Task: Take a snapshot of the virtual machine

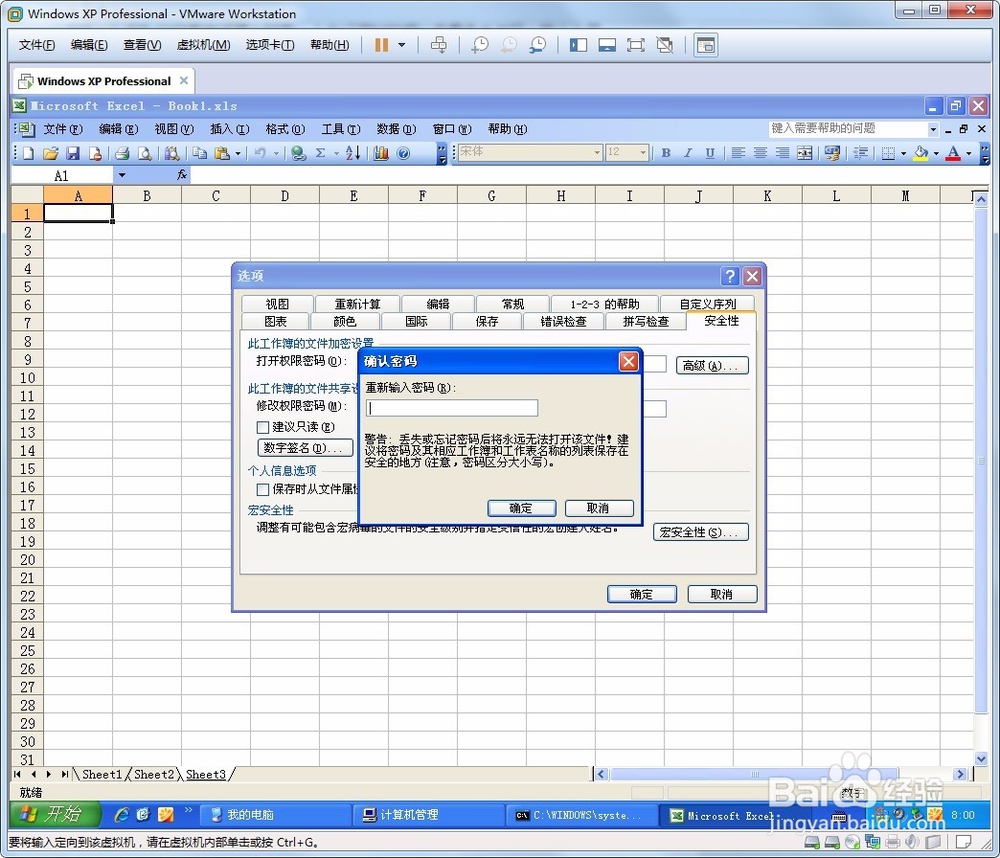Action: tap(480, 45)
